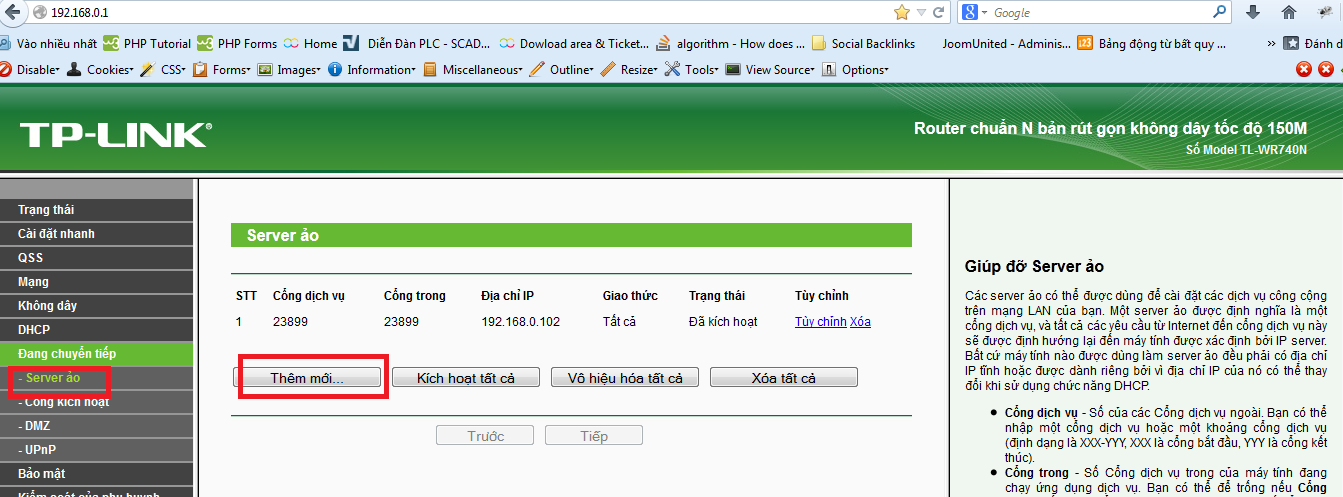The image size is (1343, 497).
Task: Click the magnifier search icon in the search box
Action: pos(1220,13)
